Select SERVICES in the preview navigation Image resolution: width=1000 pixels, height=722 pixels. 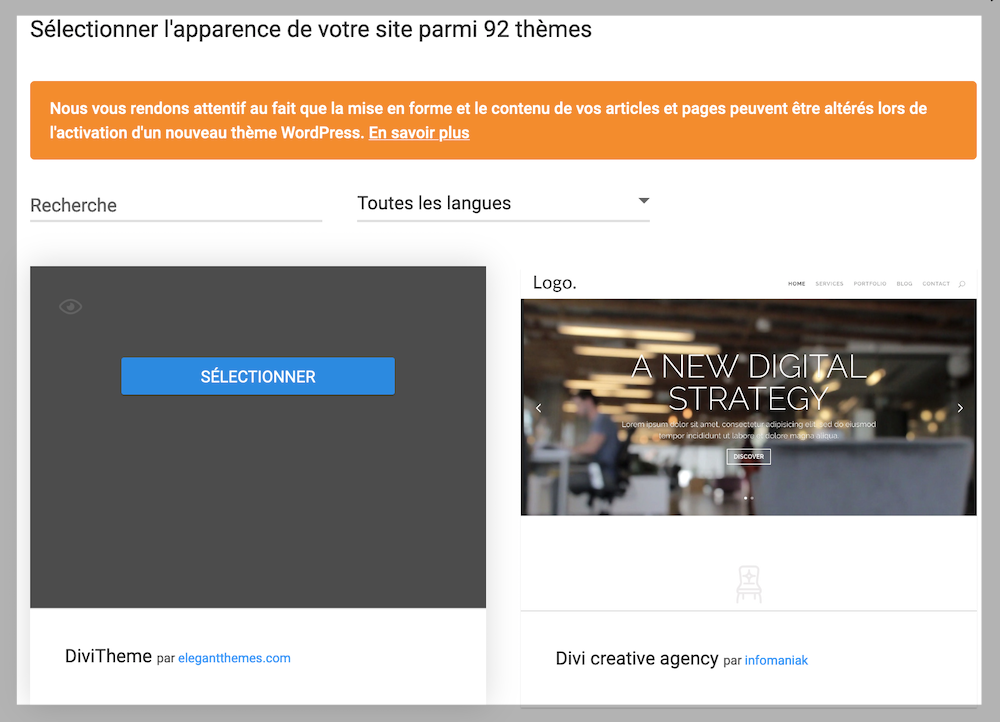pos(829,284)
